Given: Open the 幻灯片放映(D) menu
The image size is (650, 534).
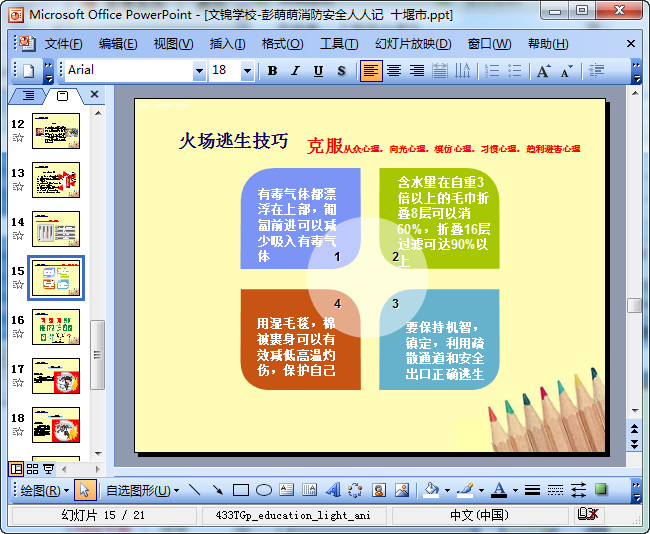Looking at the screenshot, I should 413,44.
